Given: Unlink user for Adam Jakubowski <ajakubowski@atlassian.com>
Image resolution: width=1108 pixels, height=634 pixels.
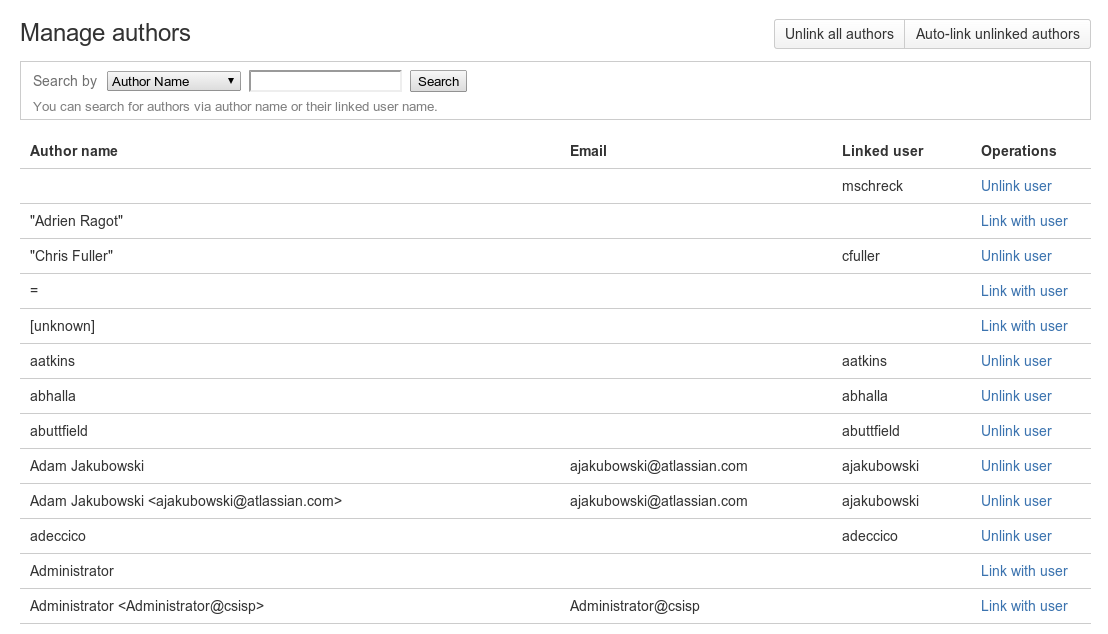Looking at the screenshot, I should pyautogui.click(x=1016, y=501).
